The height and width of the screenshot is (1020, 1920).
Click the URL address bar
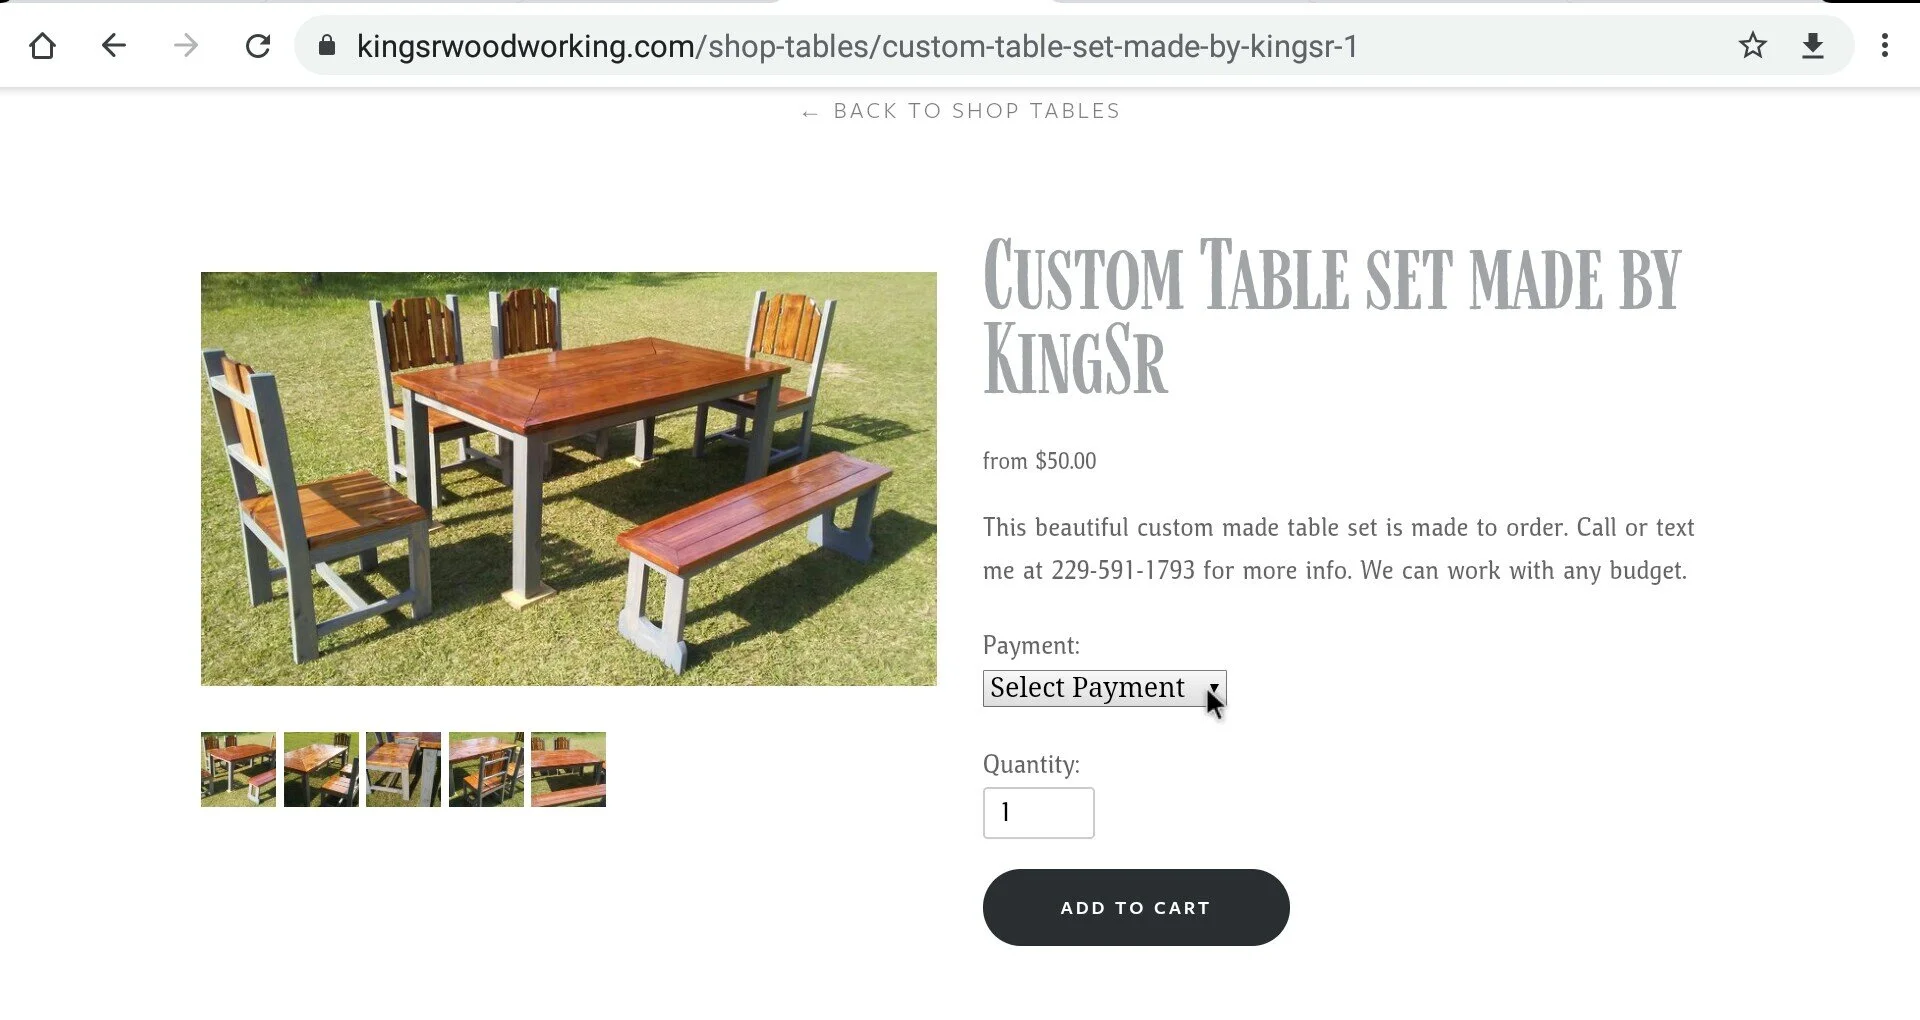coord(1030,46)
